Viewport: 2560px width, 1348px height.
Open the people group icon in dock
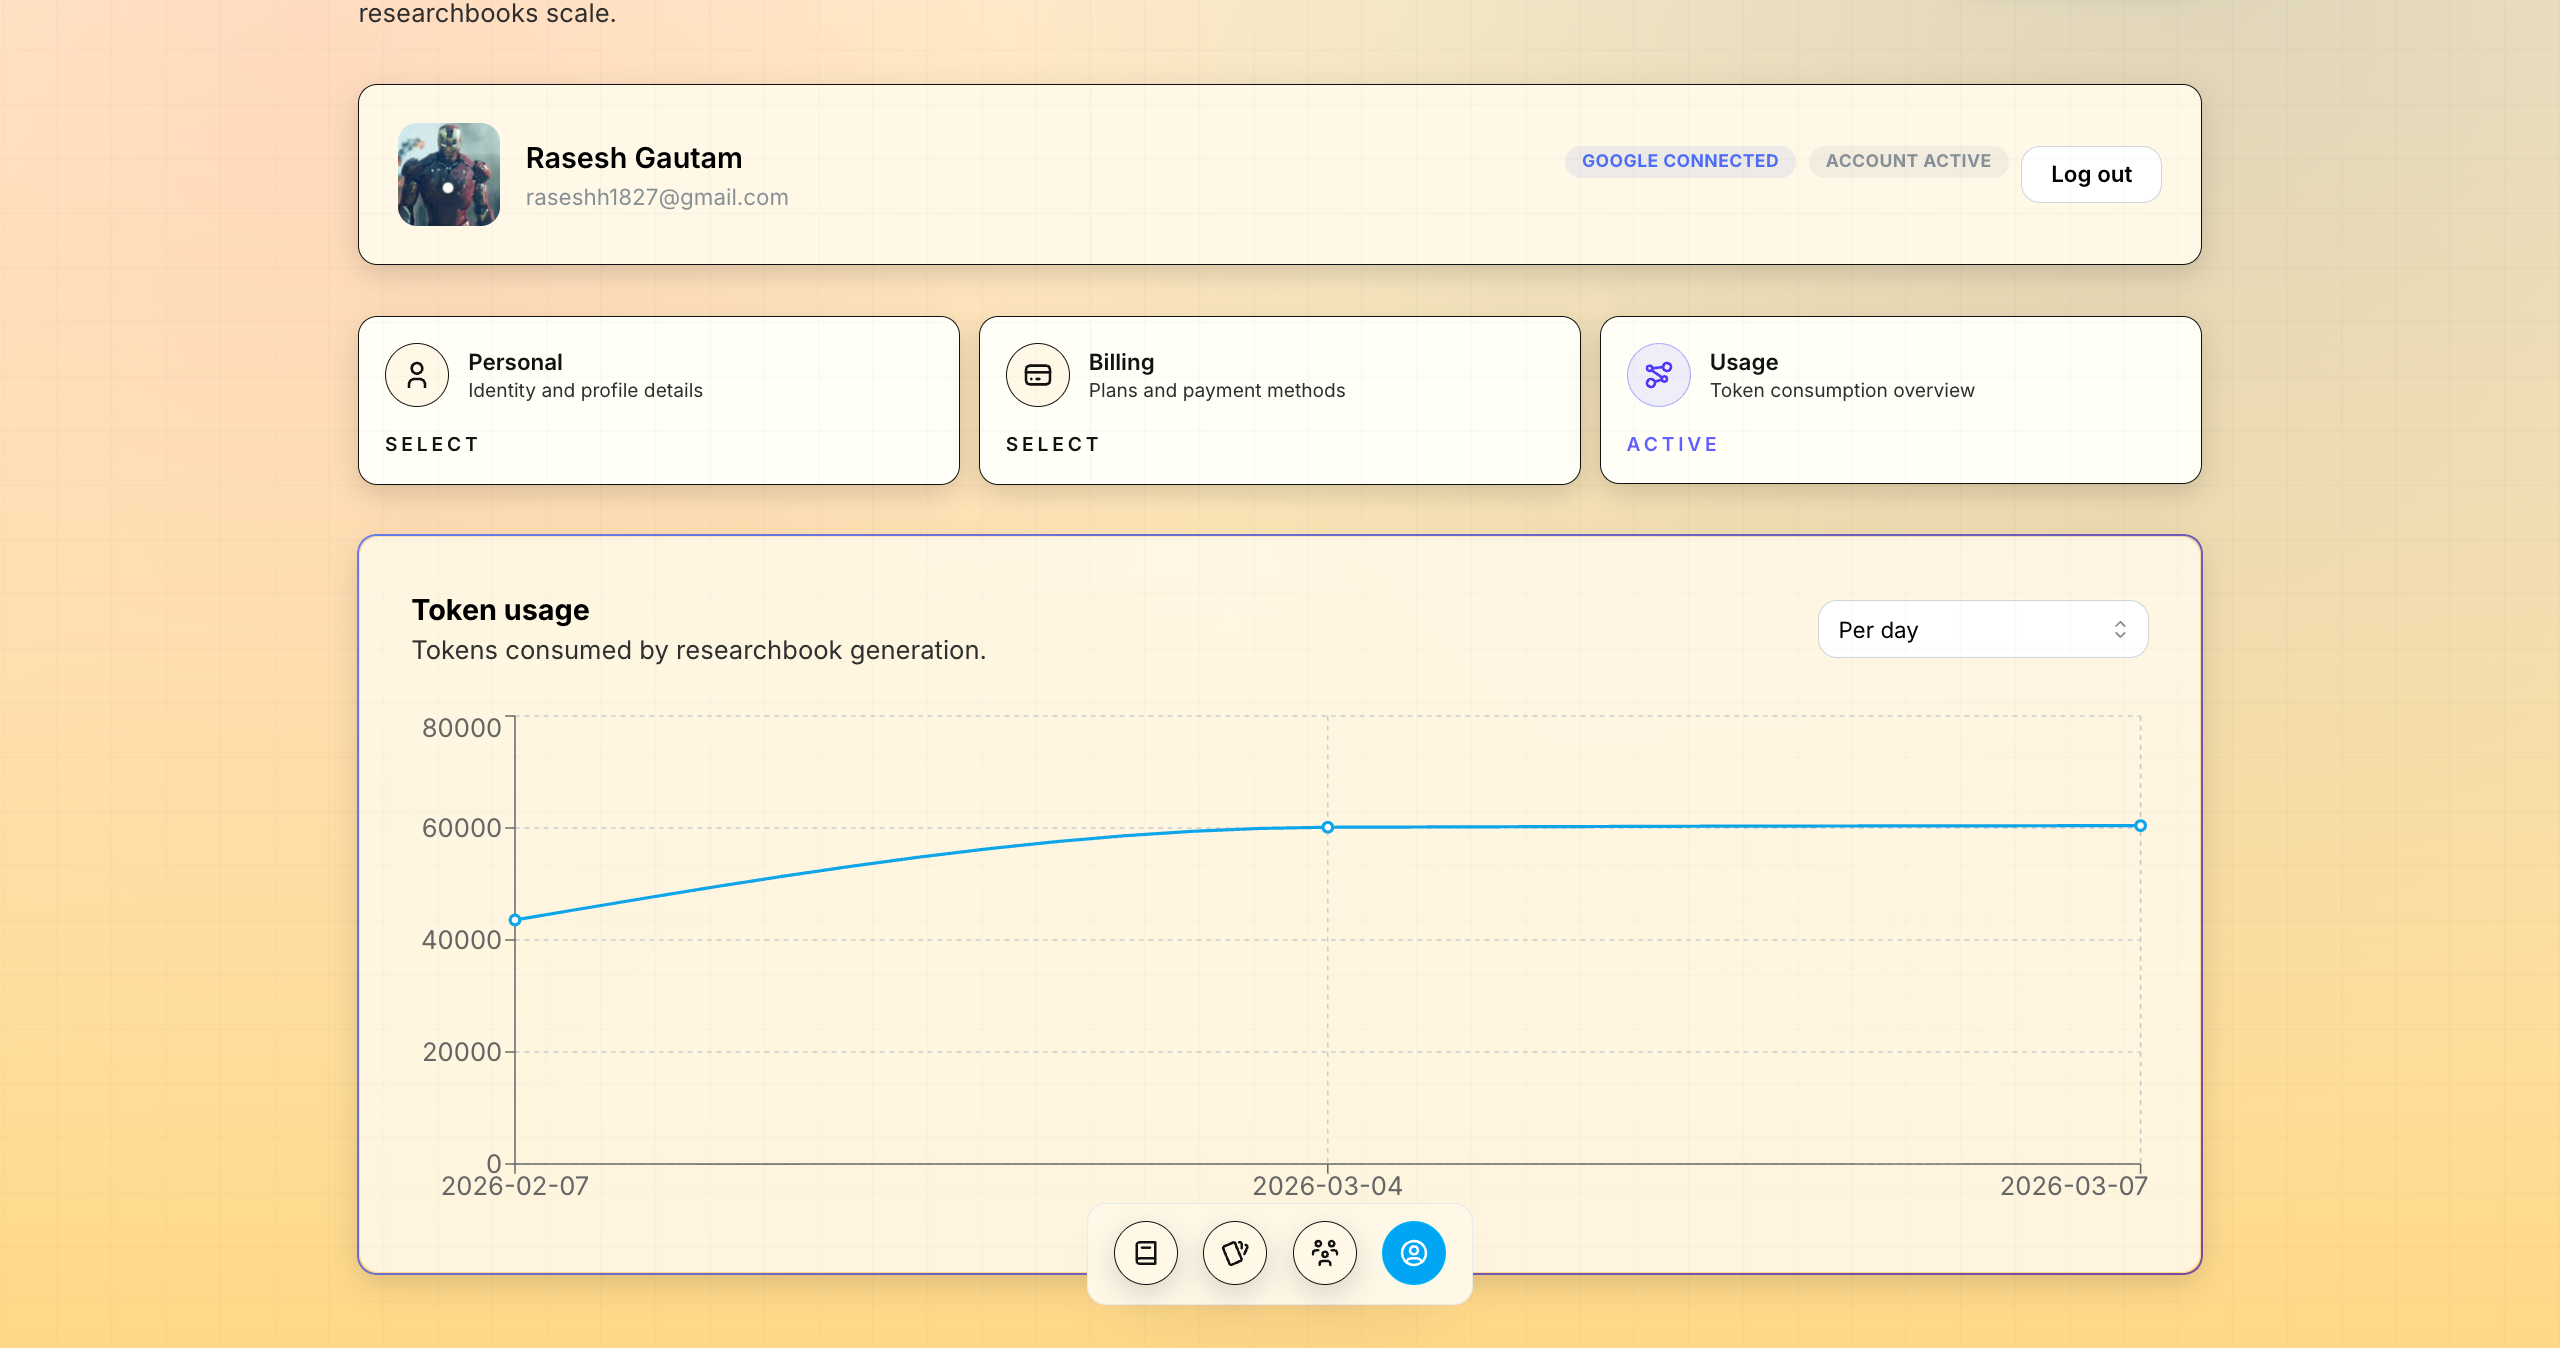coord(1325,1253)
